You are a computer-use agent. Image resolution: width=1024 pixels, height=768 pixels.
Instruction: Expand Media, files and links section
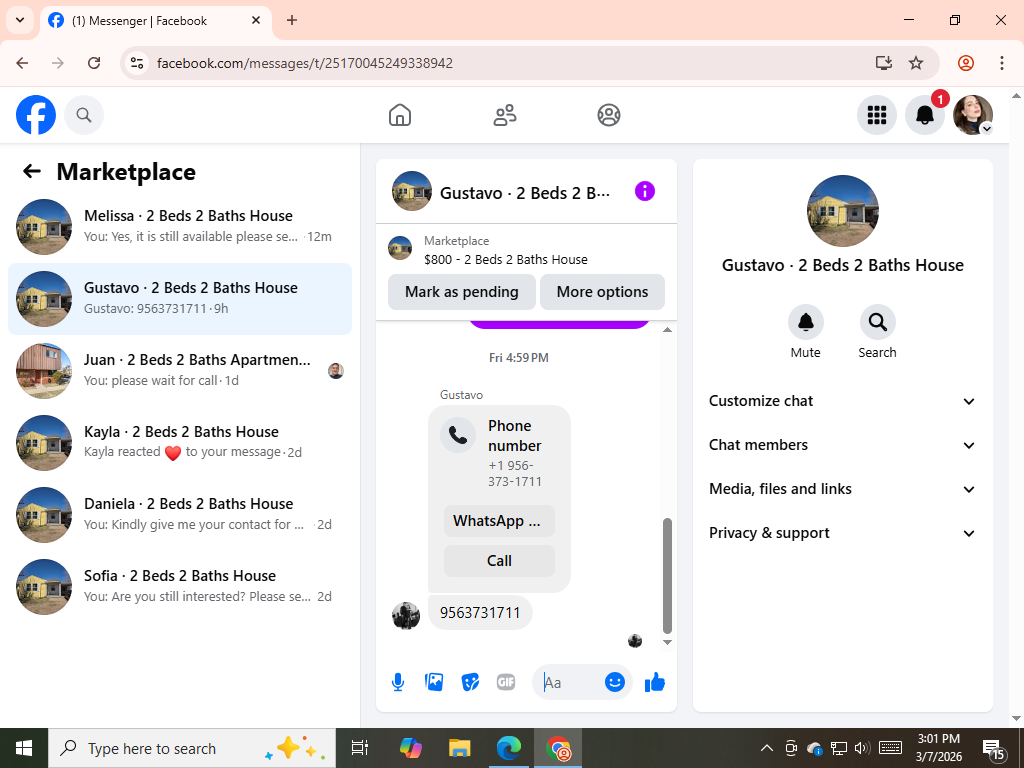(x=842, y=489)
